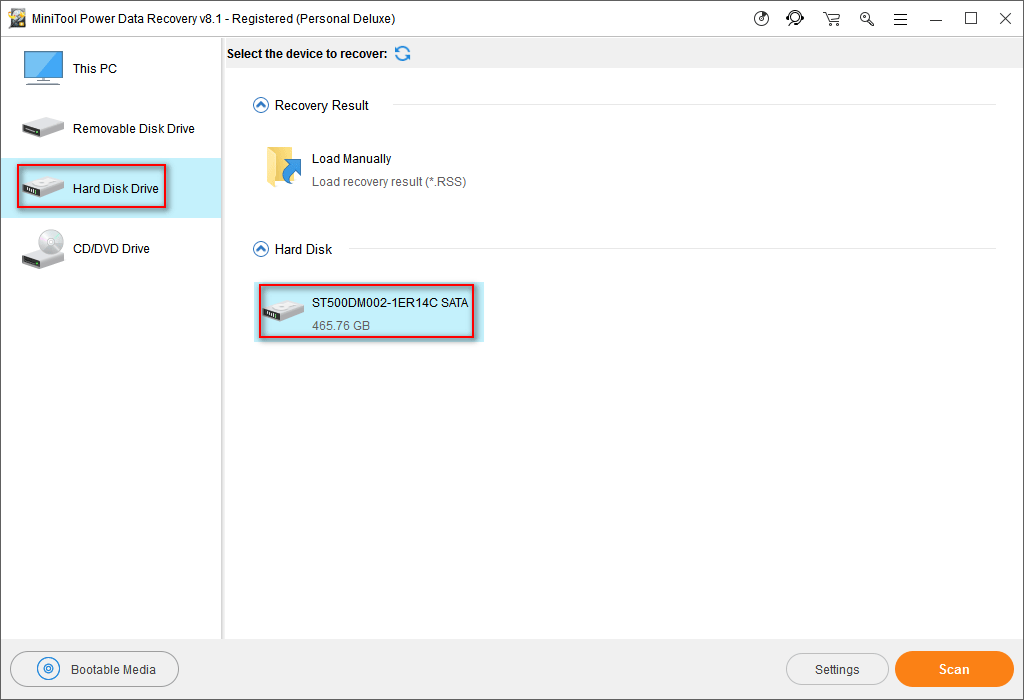Maximize the MiniTool window

click(x=971, y=19)
